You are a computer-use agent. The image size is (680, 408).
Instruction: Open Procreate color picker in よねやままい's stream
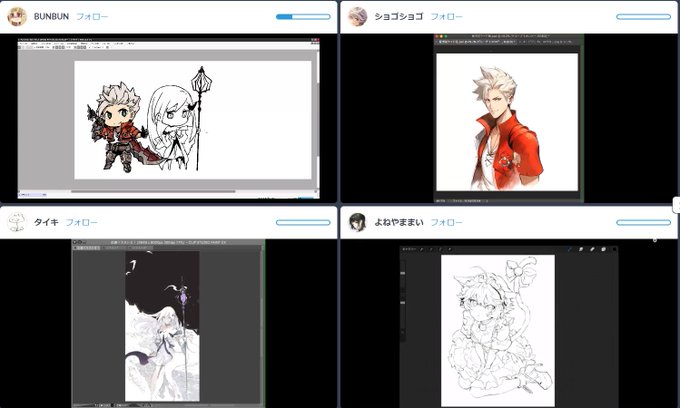[615, 249]
